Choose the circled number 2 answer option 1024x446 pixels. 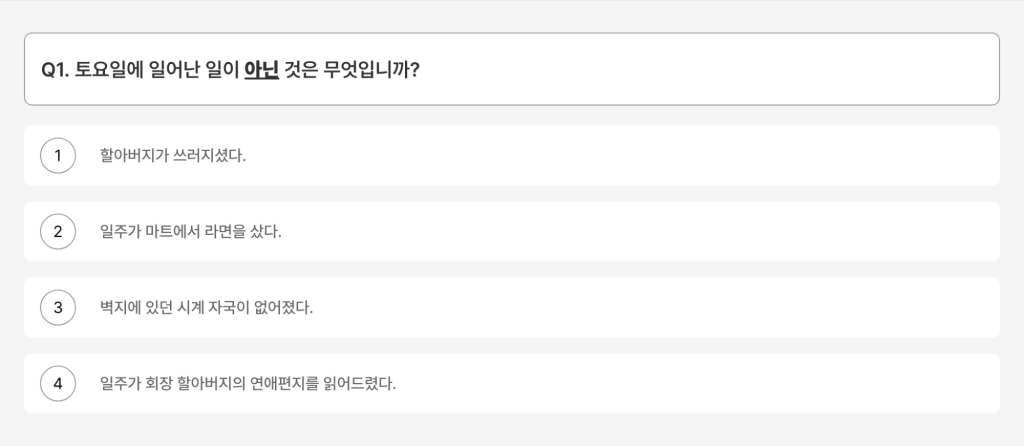pyautogui.click(x=58, y=231)
